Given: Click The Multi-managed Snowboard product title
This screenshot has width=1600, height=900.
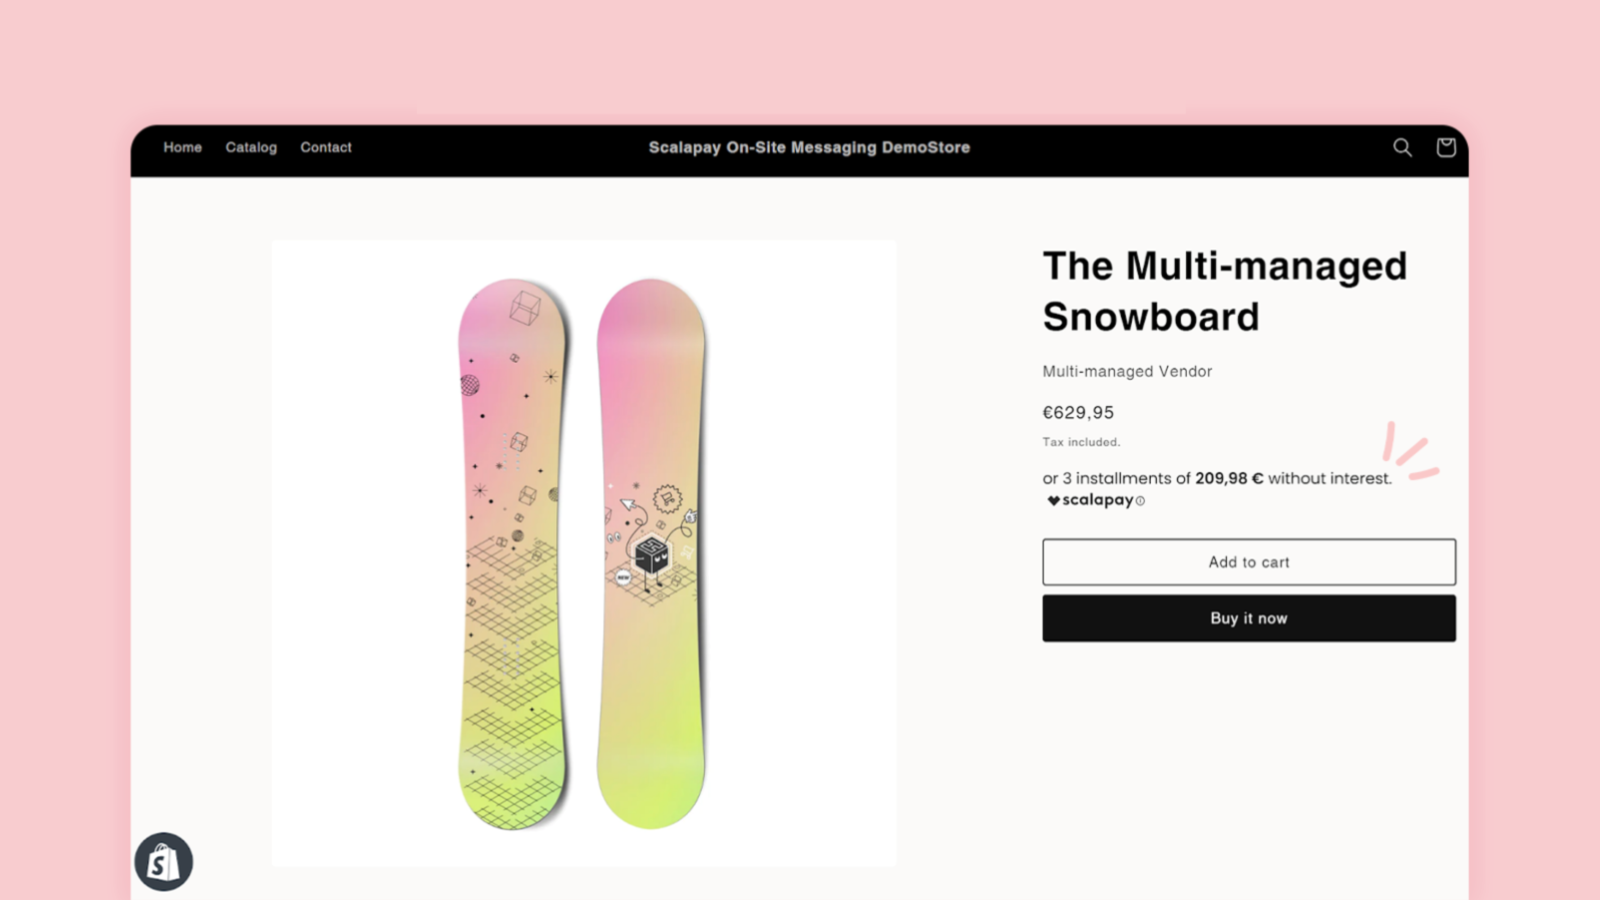Looking at the screenshot, I should pos(1224,291).
